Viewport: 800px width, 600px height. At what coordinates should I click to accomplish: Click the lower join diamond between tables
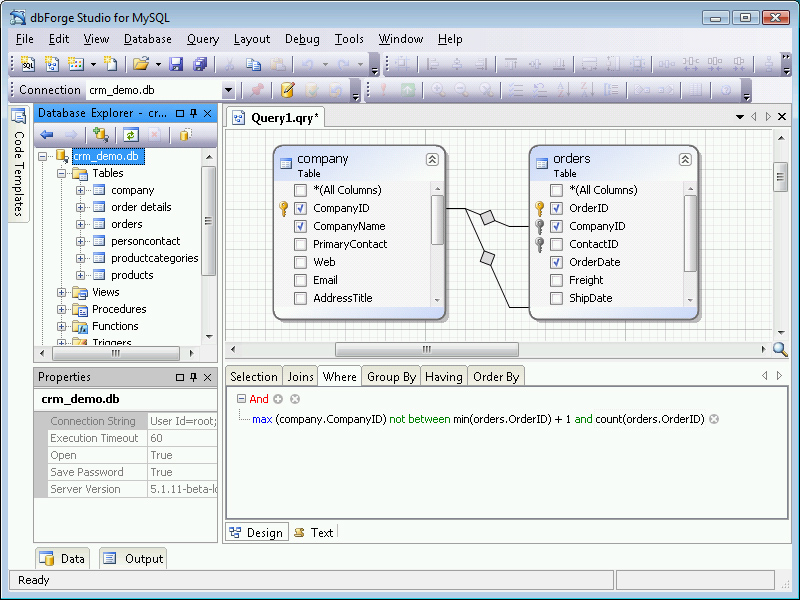point(488,258)
